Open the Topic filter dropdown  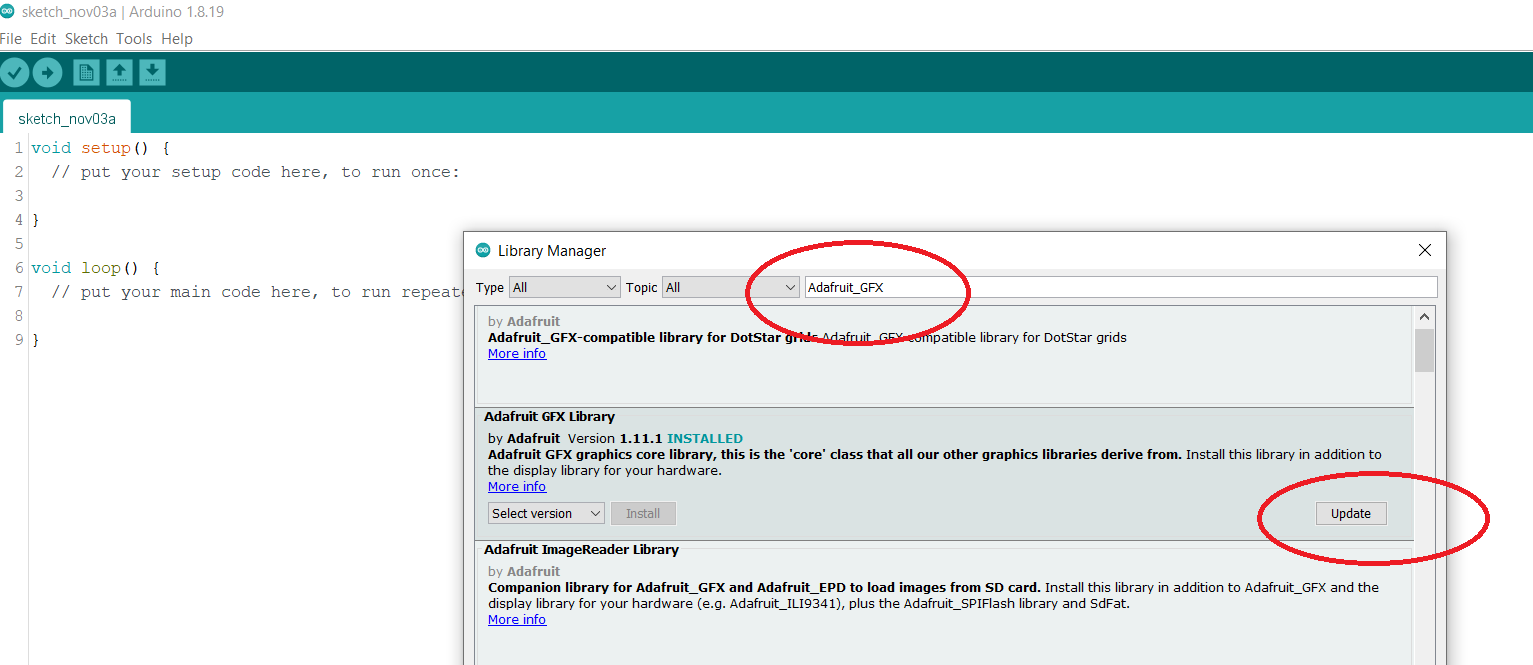coord(730,287)
